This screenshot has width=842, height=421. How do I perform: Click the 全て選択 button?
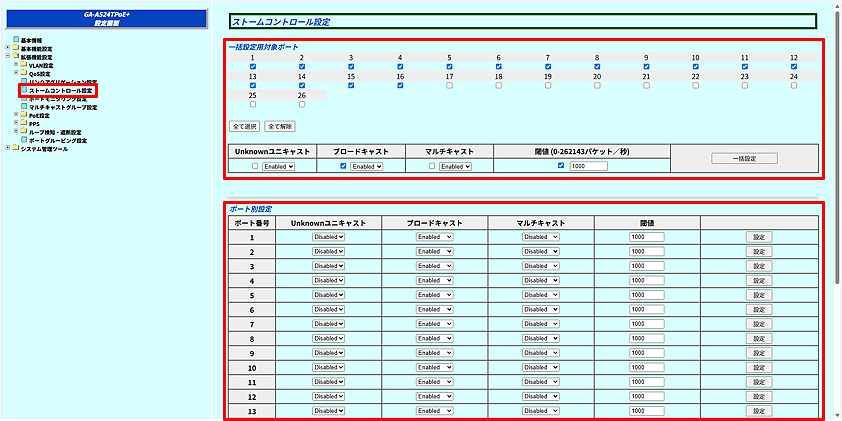point(245,127)
